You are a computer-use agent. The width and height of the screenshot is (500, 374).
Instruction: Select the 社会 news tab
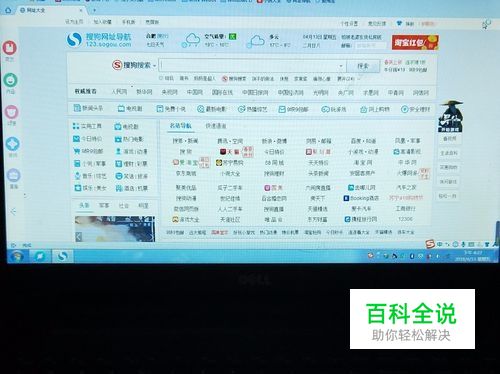click(x=124, y=206)
